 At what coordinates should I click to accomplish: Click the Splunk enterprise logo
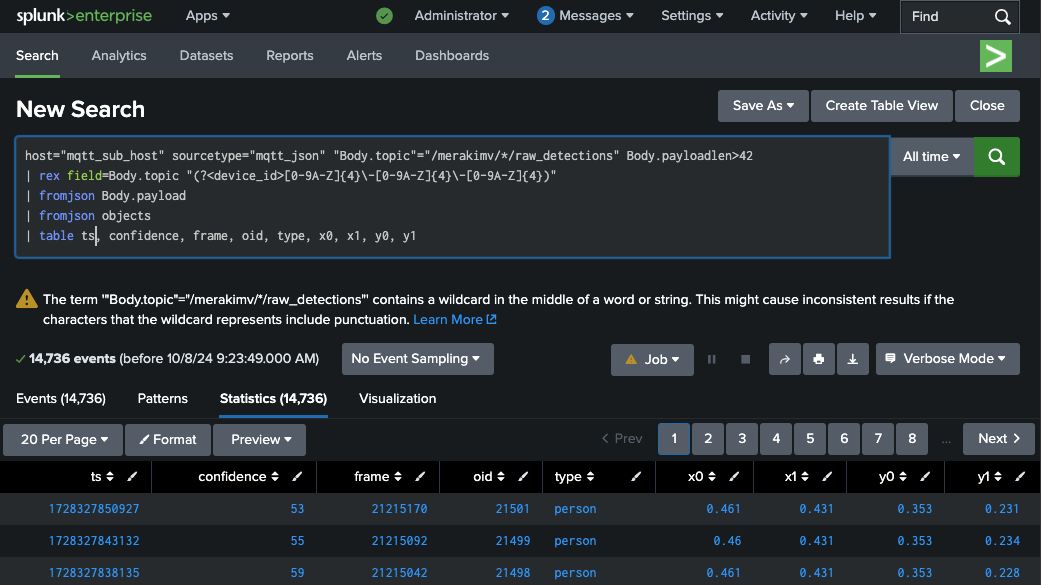84,16
